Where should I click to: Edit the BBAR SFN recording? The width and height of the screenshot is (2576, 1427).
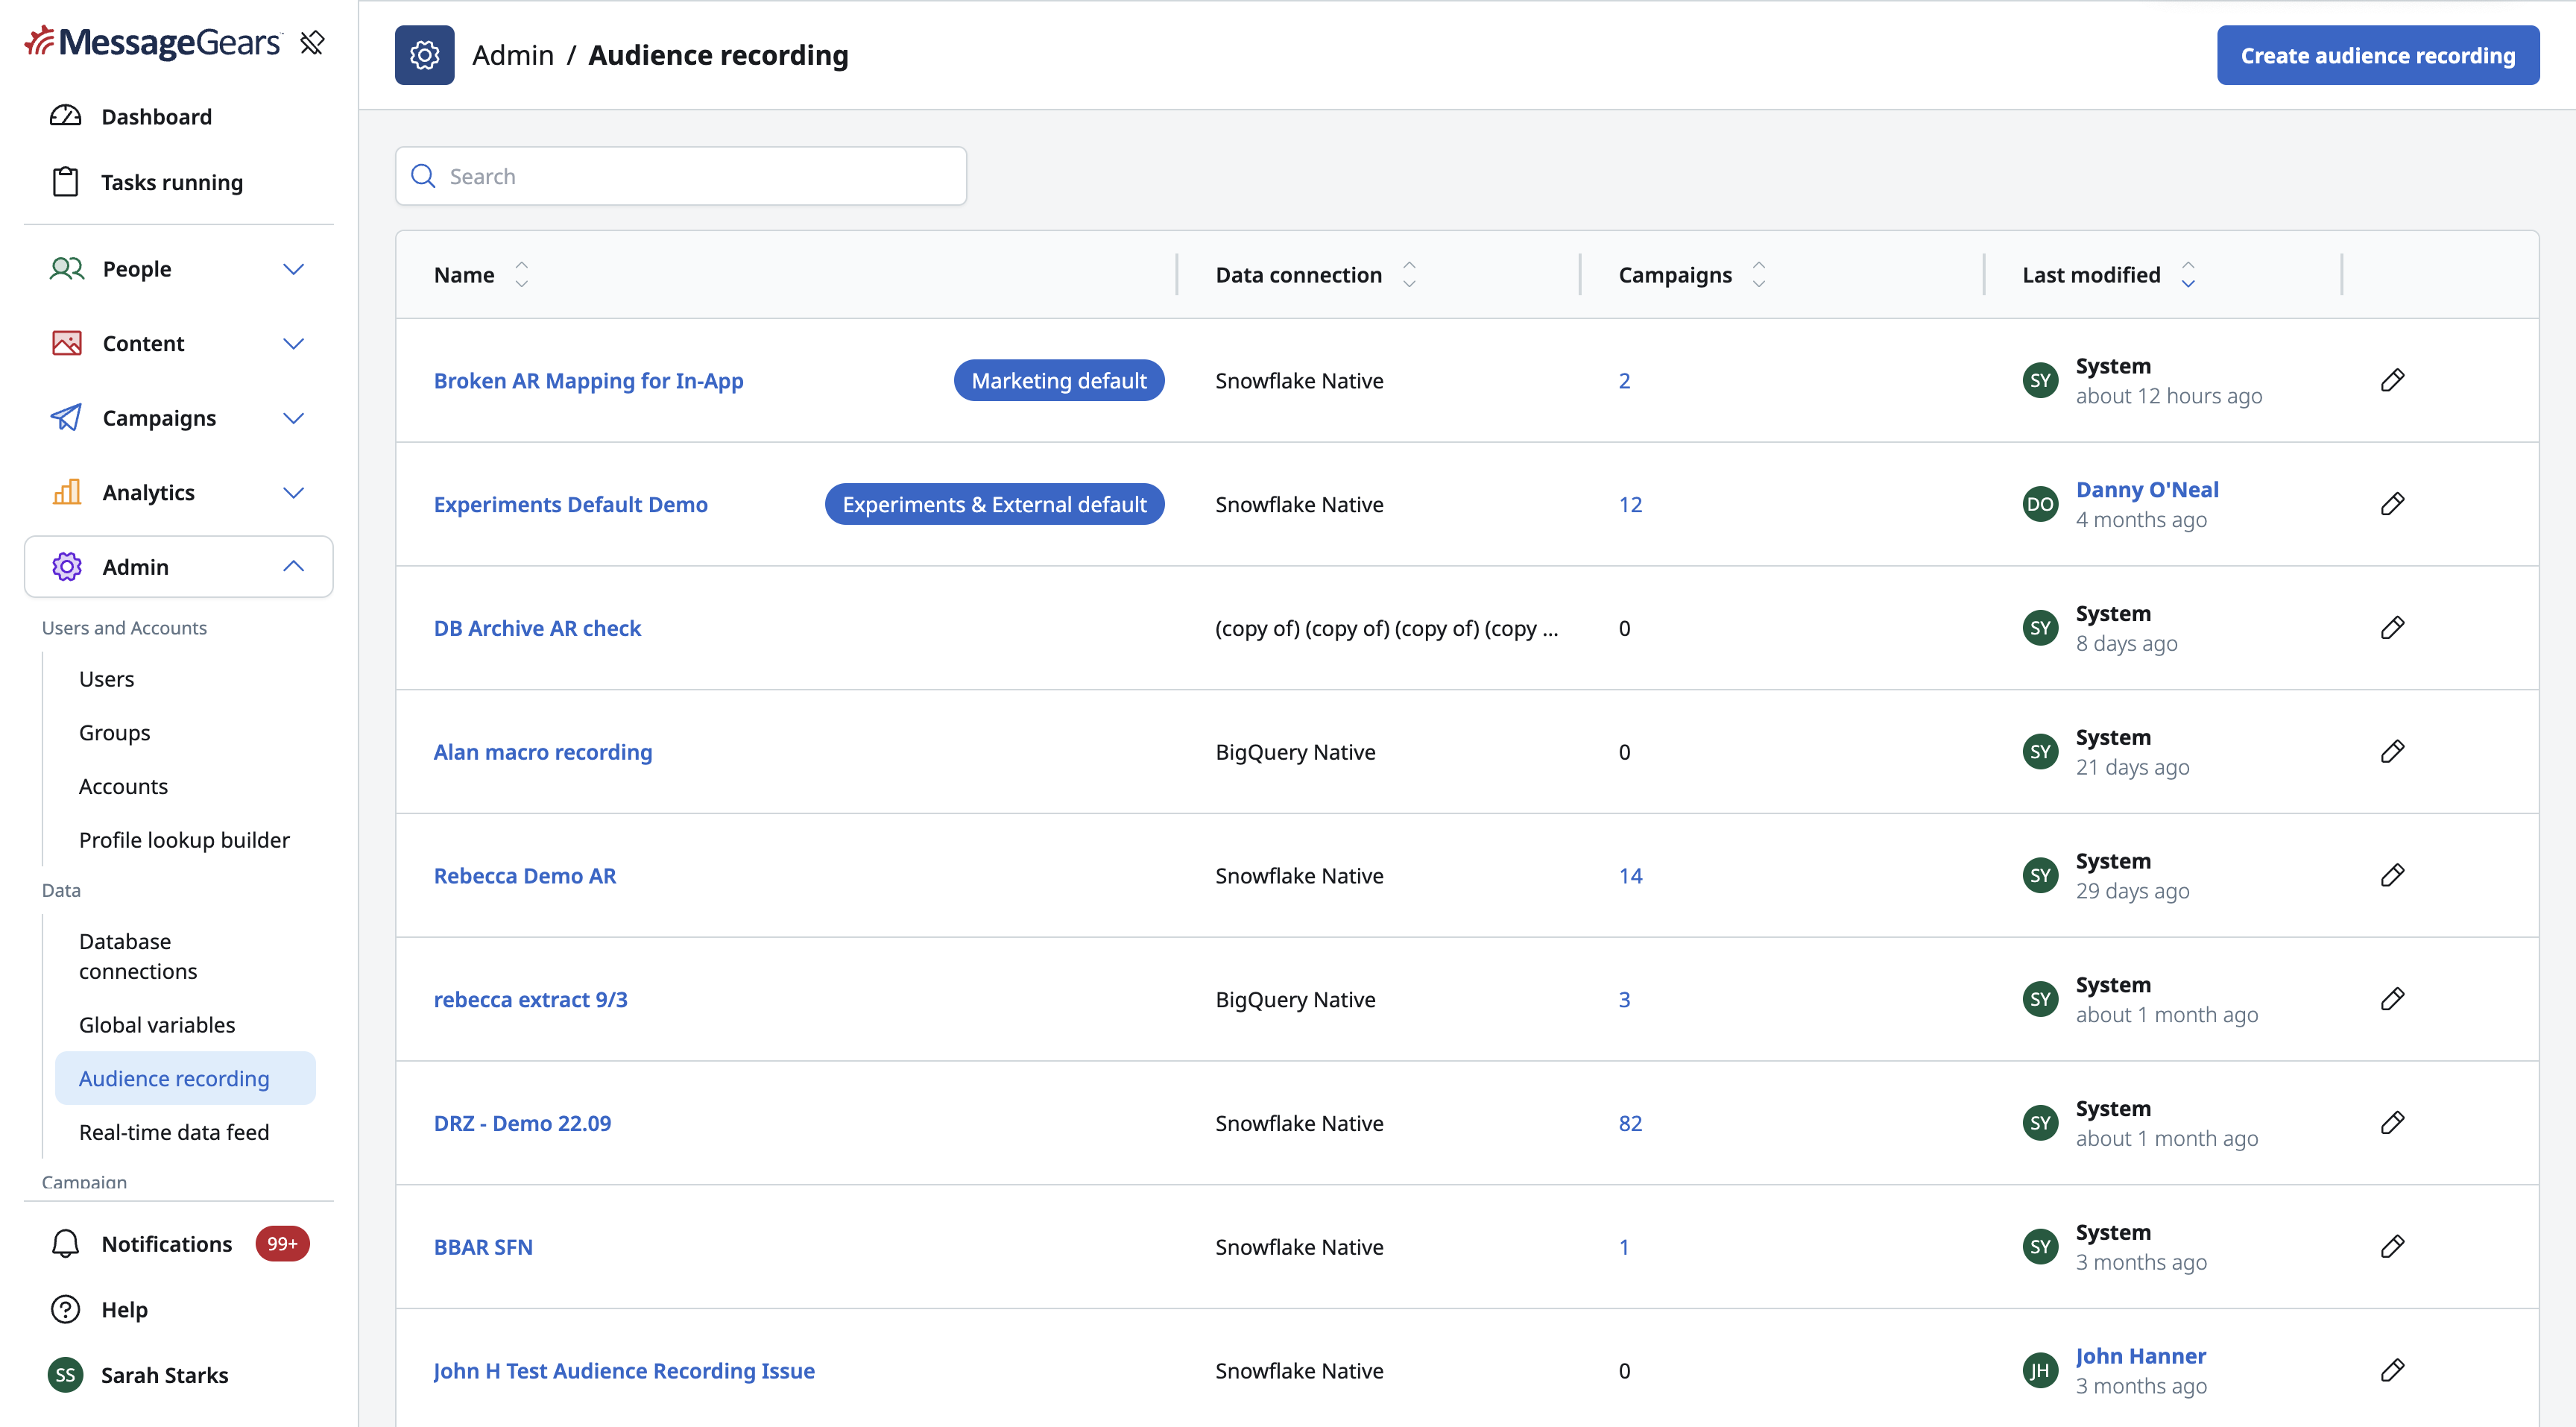pyautogui.click(x=2392, y=1247)
